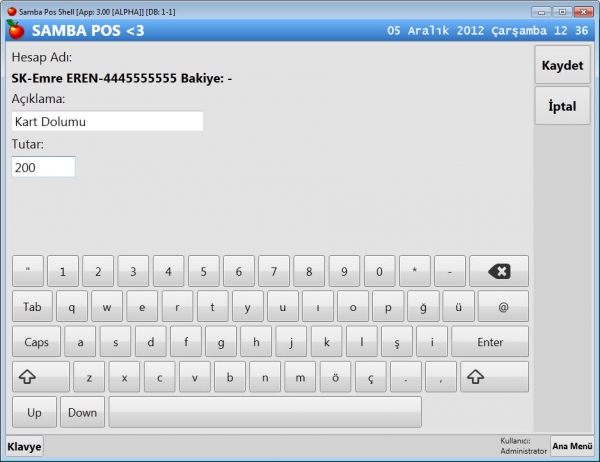Image resolution: width=600 pixels, height=462 pixels.
Task: Tap the a key
Action: [80, 342]
